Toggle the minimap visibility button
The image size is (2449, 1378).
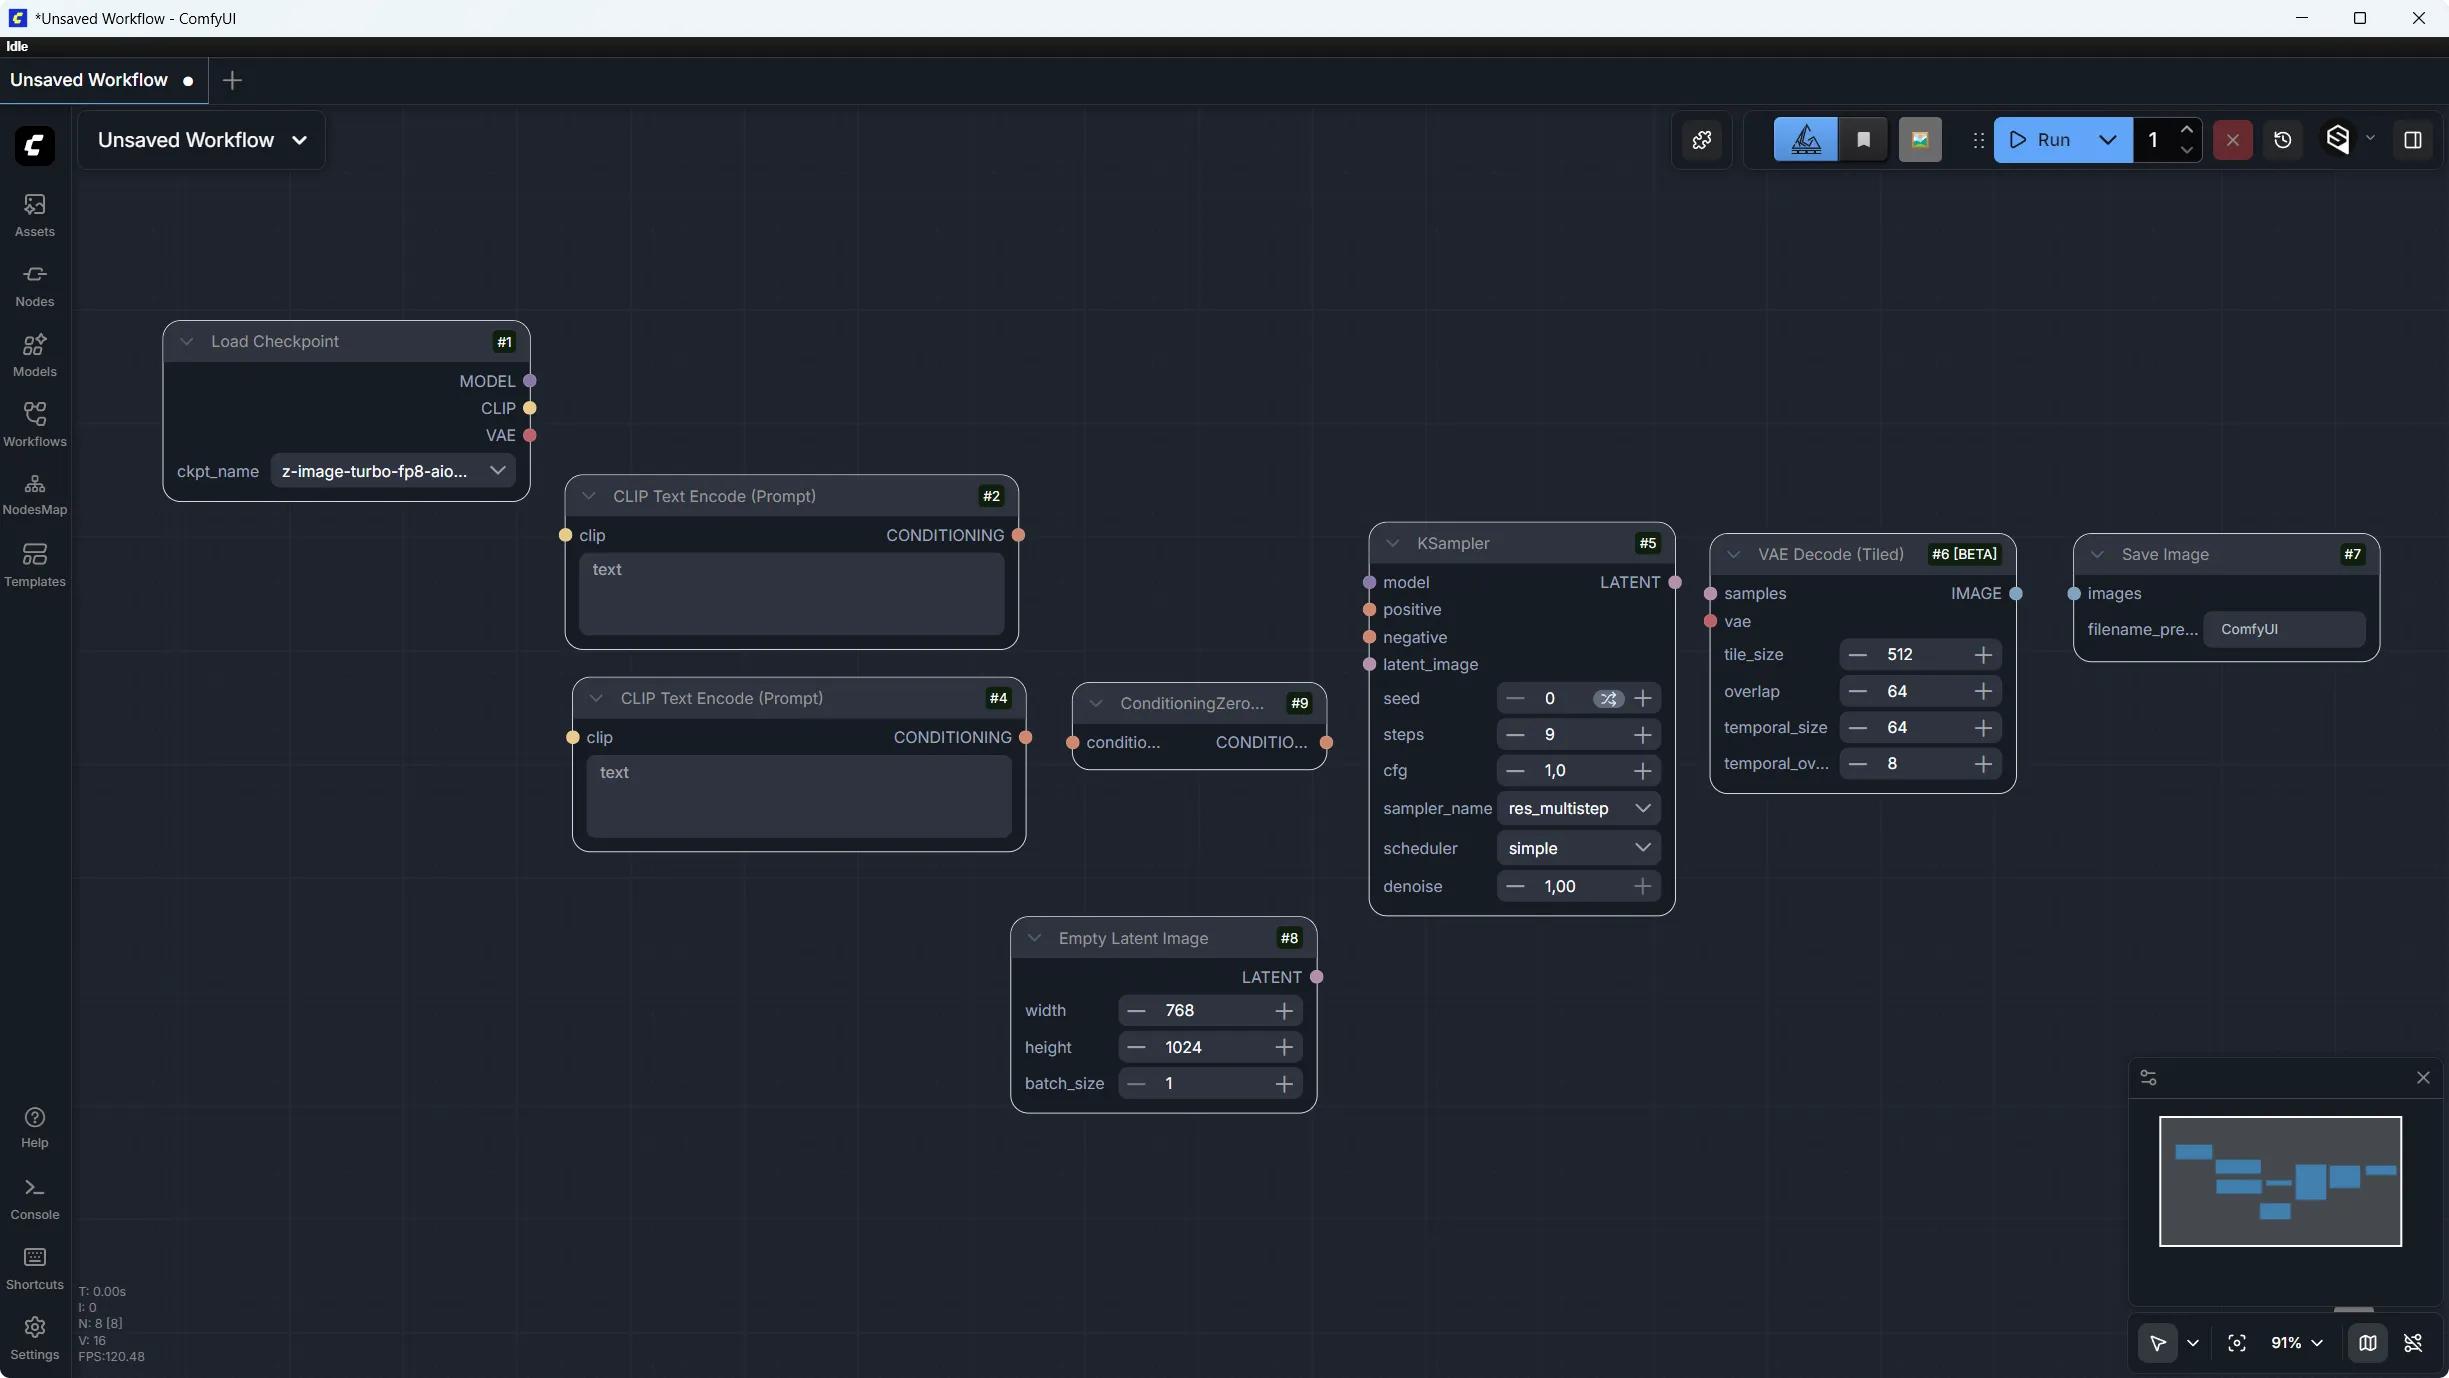pos(2367,1343)
